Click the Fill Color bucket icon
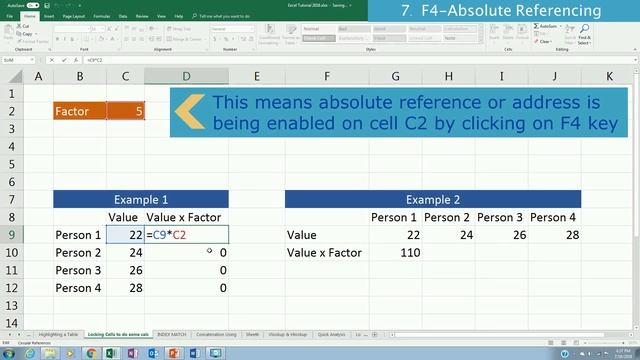 (100, 39)
